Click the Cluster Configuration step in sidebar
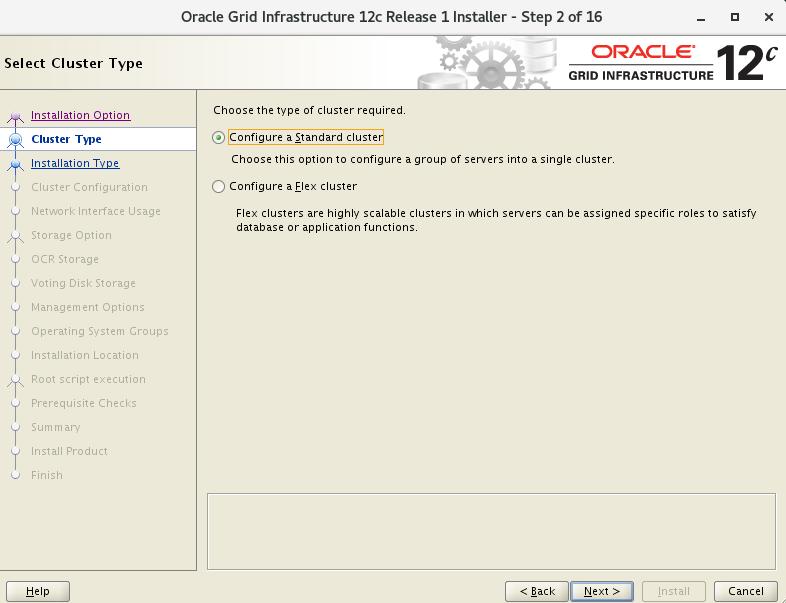 coord(89,187)
